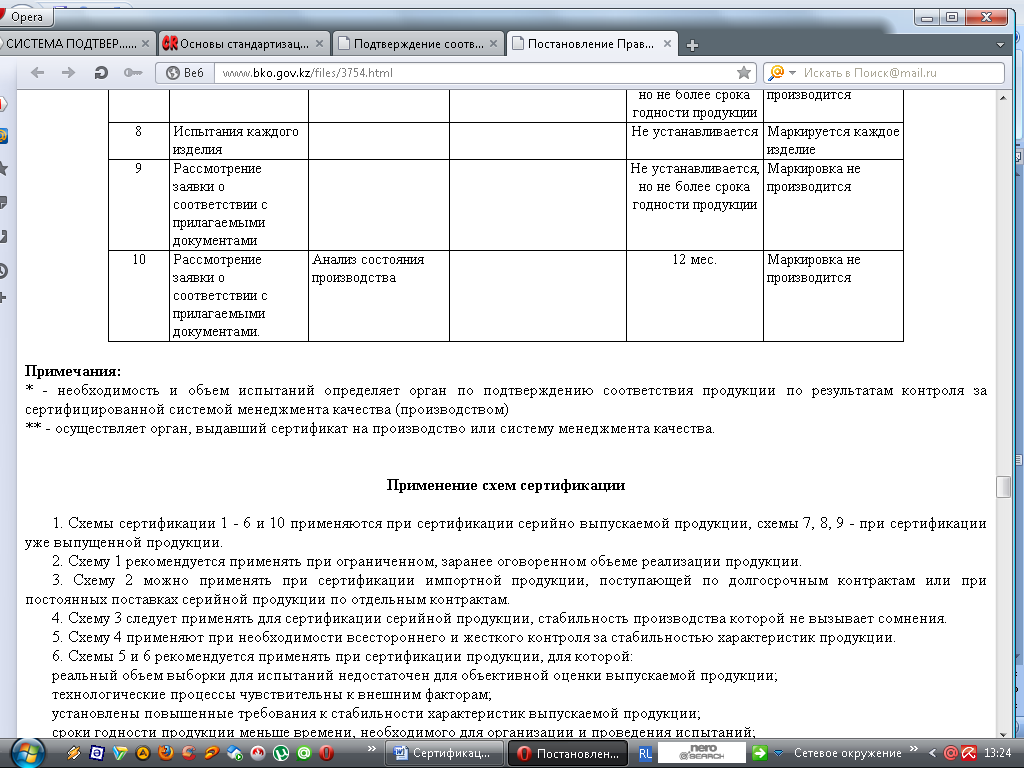Click the 13:24 system clock
This screenshot has height=768, width=1024.
[997, 753]
